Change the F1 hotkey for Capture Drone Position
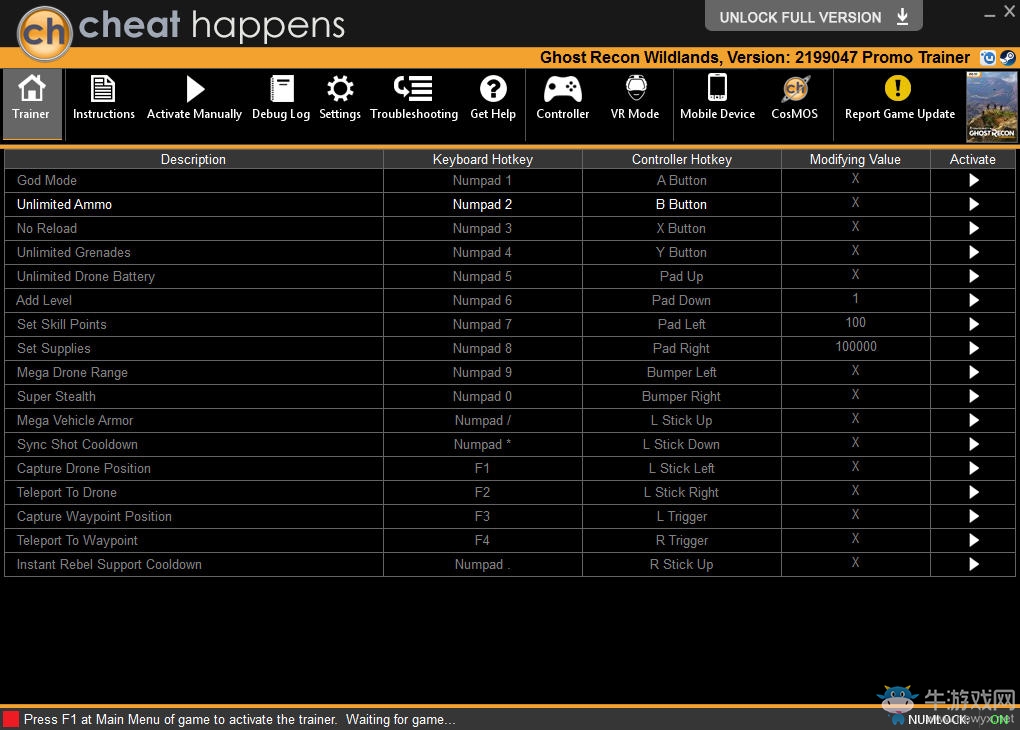The width and height of the screenshot is (1020, 730). 483,468
